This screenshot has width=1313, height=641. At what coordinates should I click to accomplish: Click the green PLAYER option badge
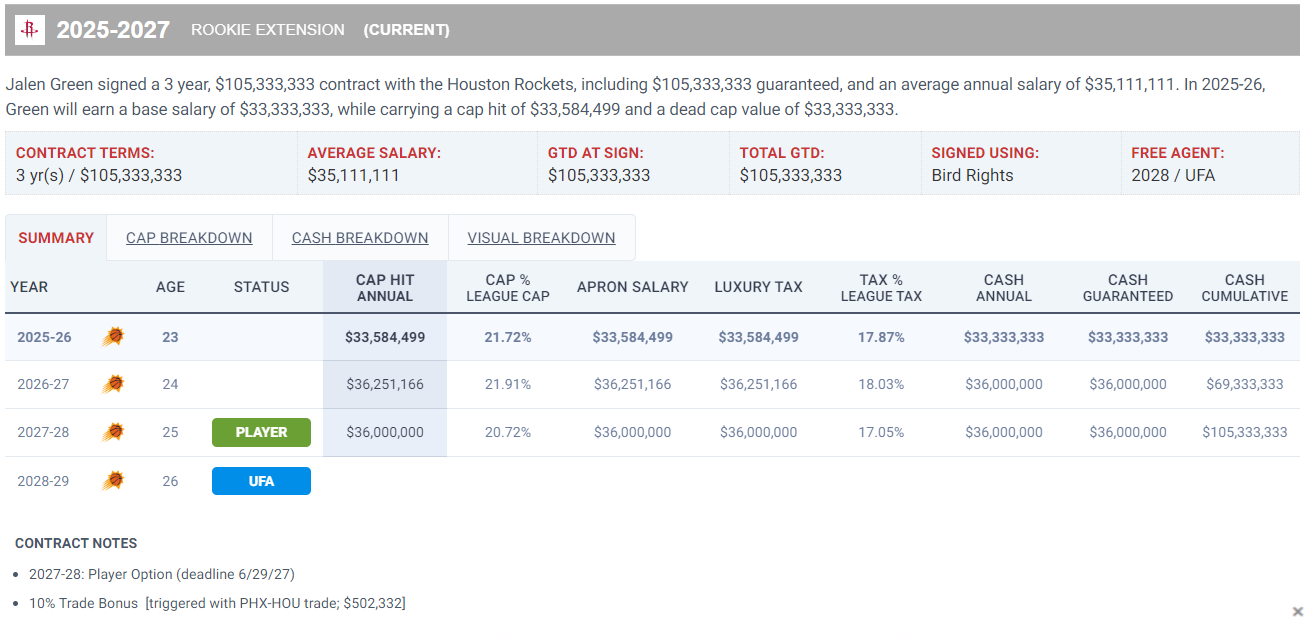pos(261,432)
